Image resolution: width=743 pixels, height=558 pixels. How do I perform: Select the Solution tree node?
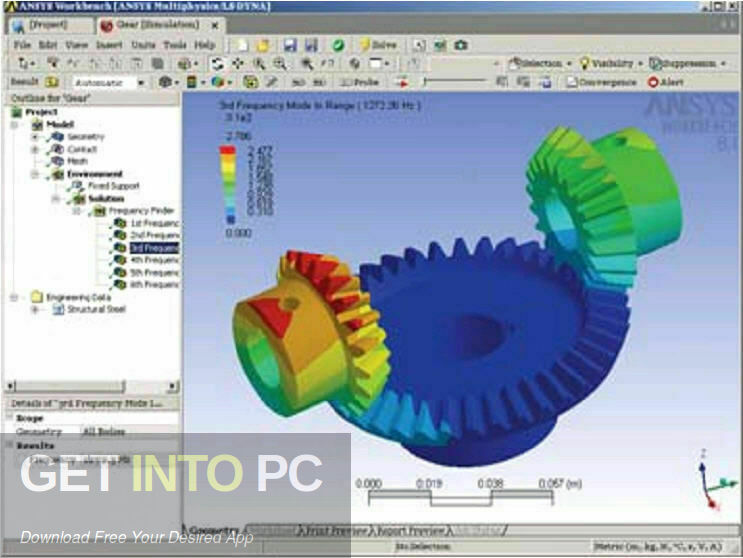point(106,198)
